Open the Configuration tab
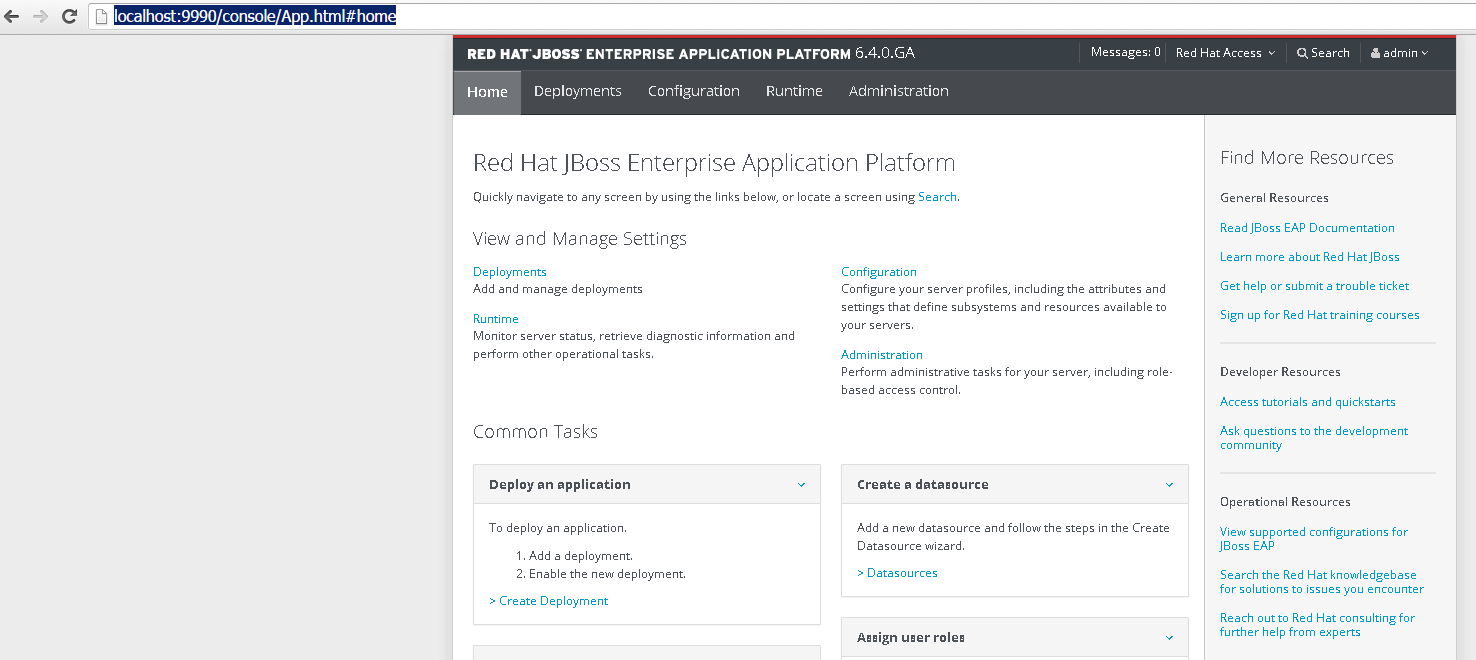Screen dimensions: 1476x660 pos(693,91)
